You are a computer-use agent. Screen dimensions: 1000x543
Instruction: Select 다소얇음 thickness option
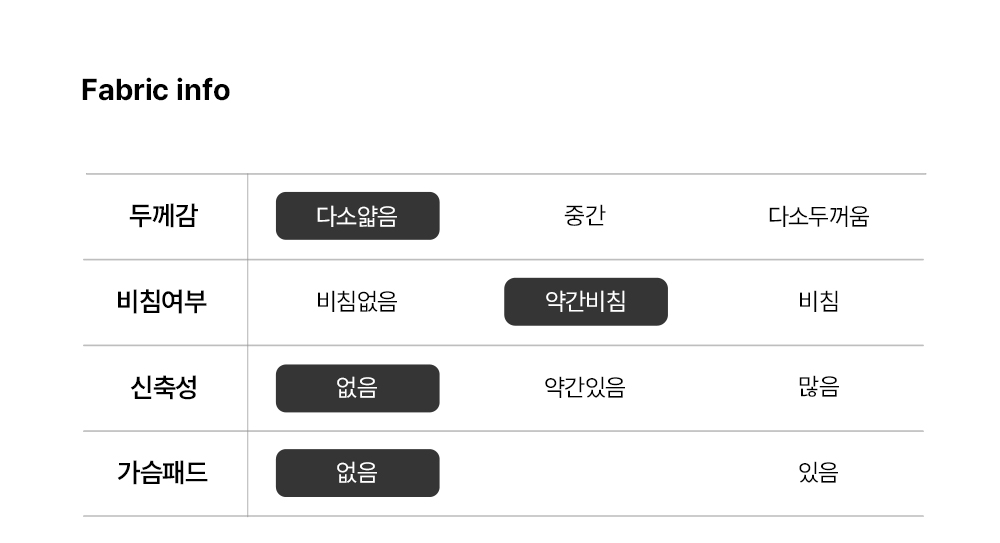(357, 216)
